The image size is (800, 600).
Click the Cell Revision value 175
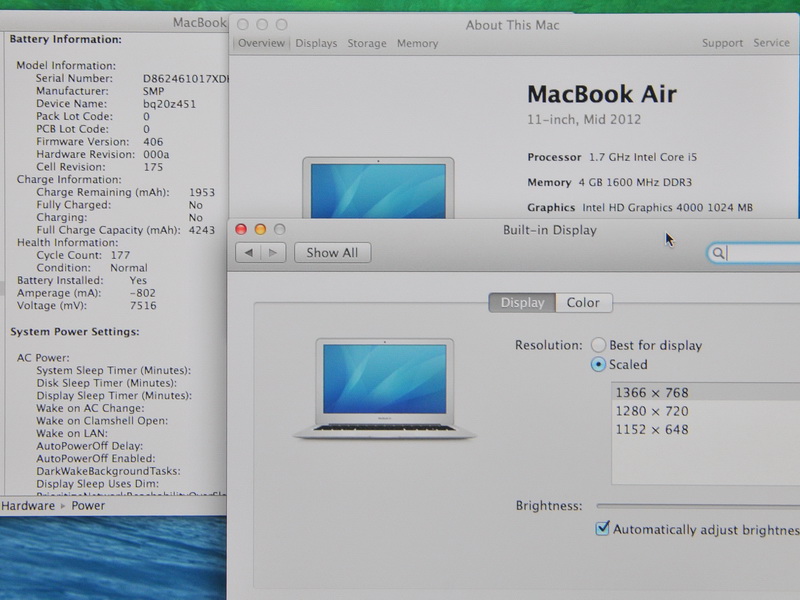click(x=153, y=167)
